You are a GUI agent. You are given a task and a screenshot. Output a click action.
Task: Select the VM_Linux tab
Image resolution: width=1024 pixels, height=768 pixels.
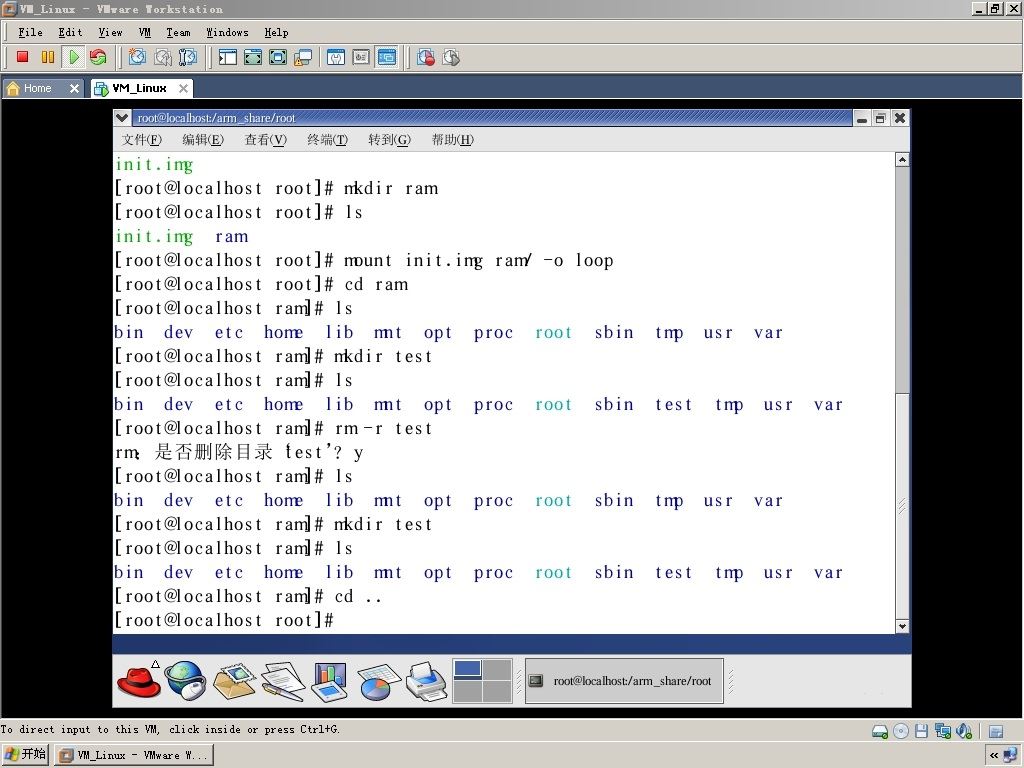pos(139,88)
